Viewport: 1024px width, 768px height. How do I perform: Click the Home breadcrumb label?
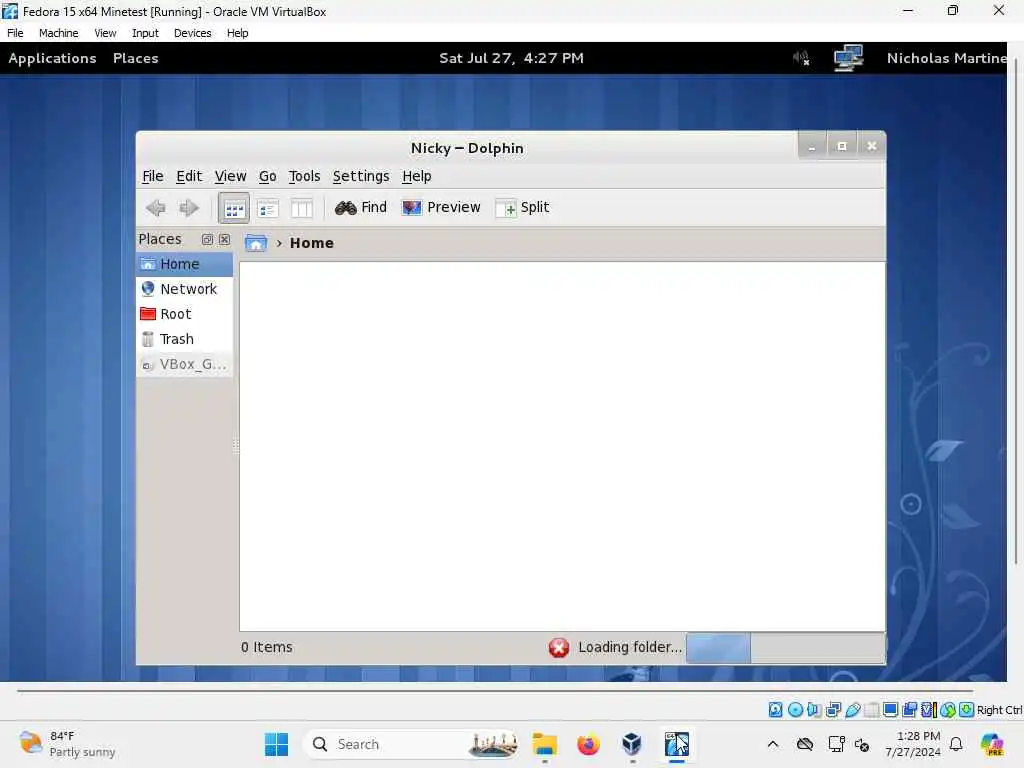(312, 243)
